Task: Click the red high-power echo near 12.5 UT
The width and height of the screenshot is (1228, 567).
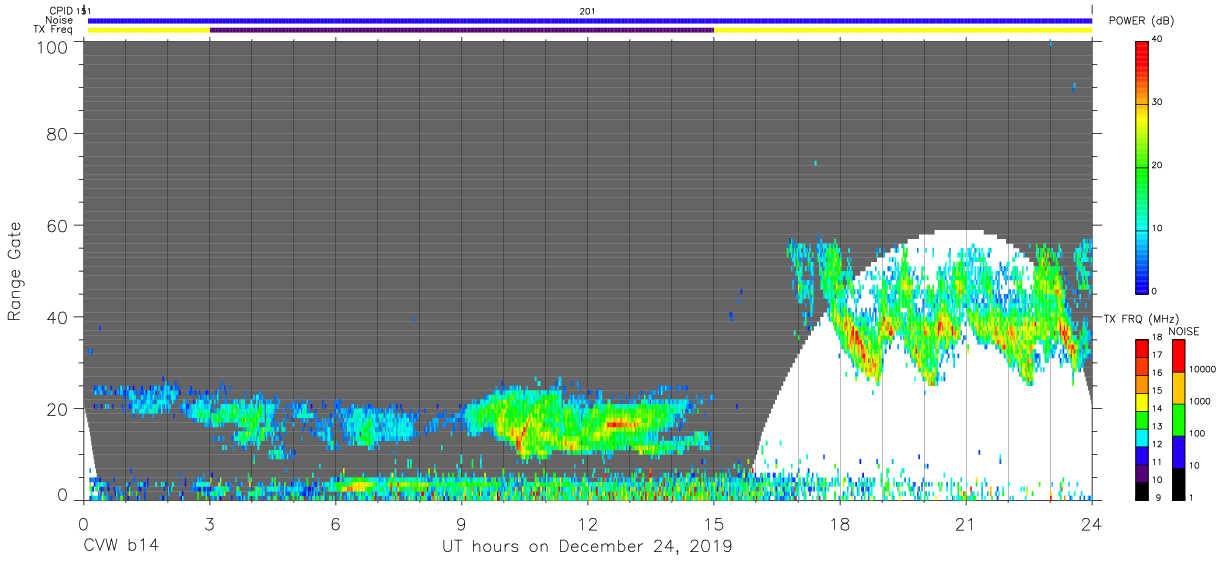Action: click(x=621, y=423)
